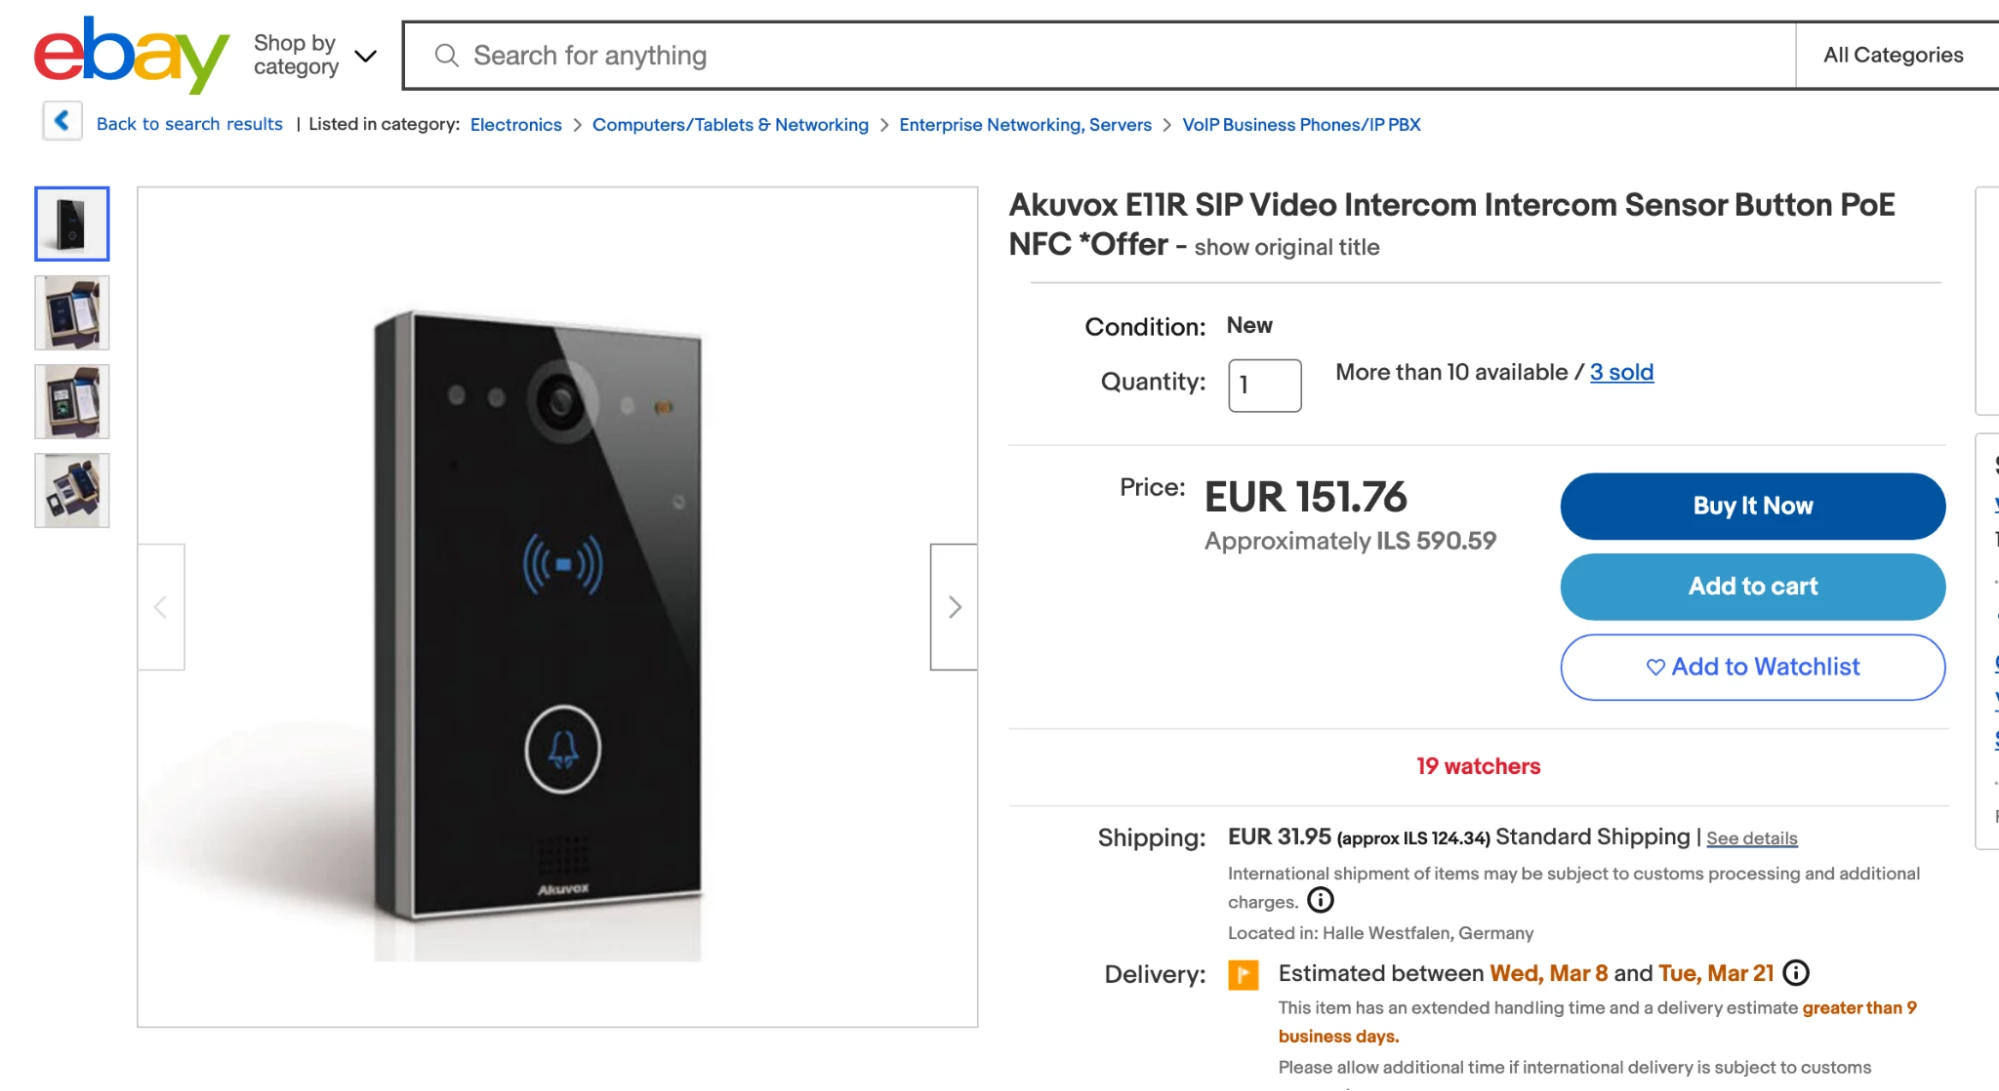The width and height of the screenshot is (1999, 1091).
Task: Show the next product image
Action: 953,606
